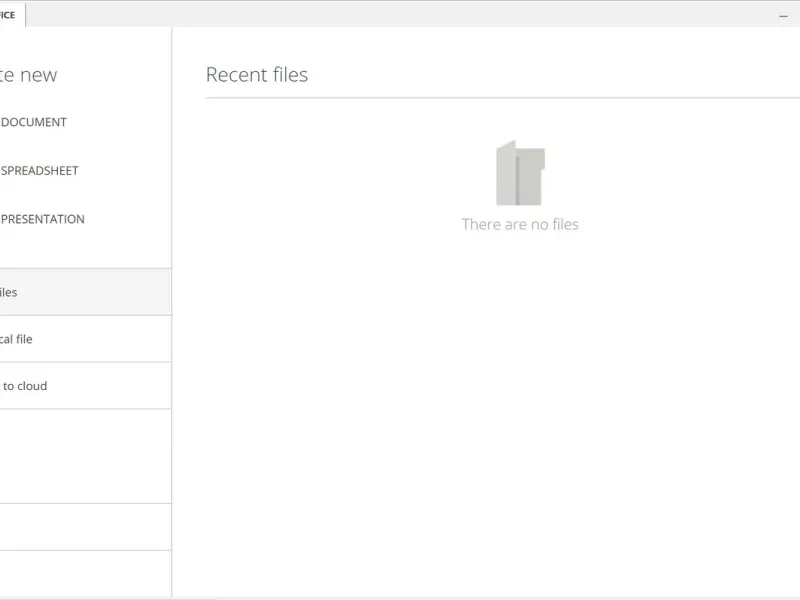Screen dimensions: 800x600
Task: Click the large "Recent files" heading
Action: tap(257, 74)
